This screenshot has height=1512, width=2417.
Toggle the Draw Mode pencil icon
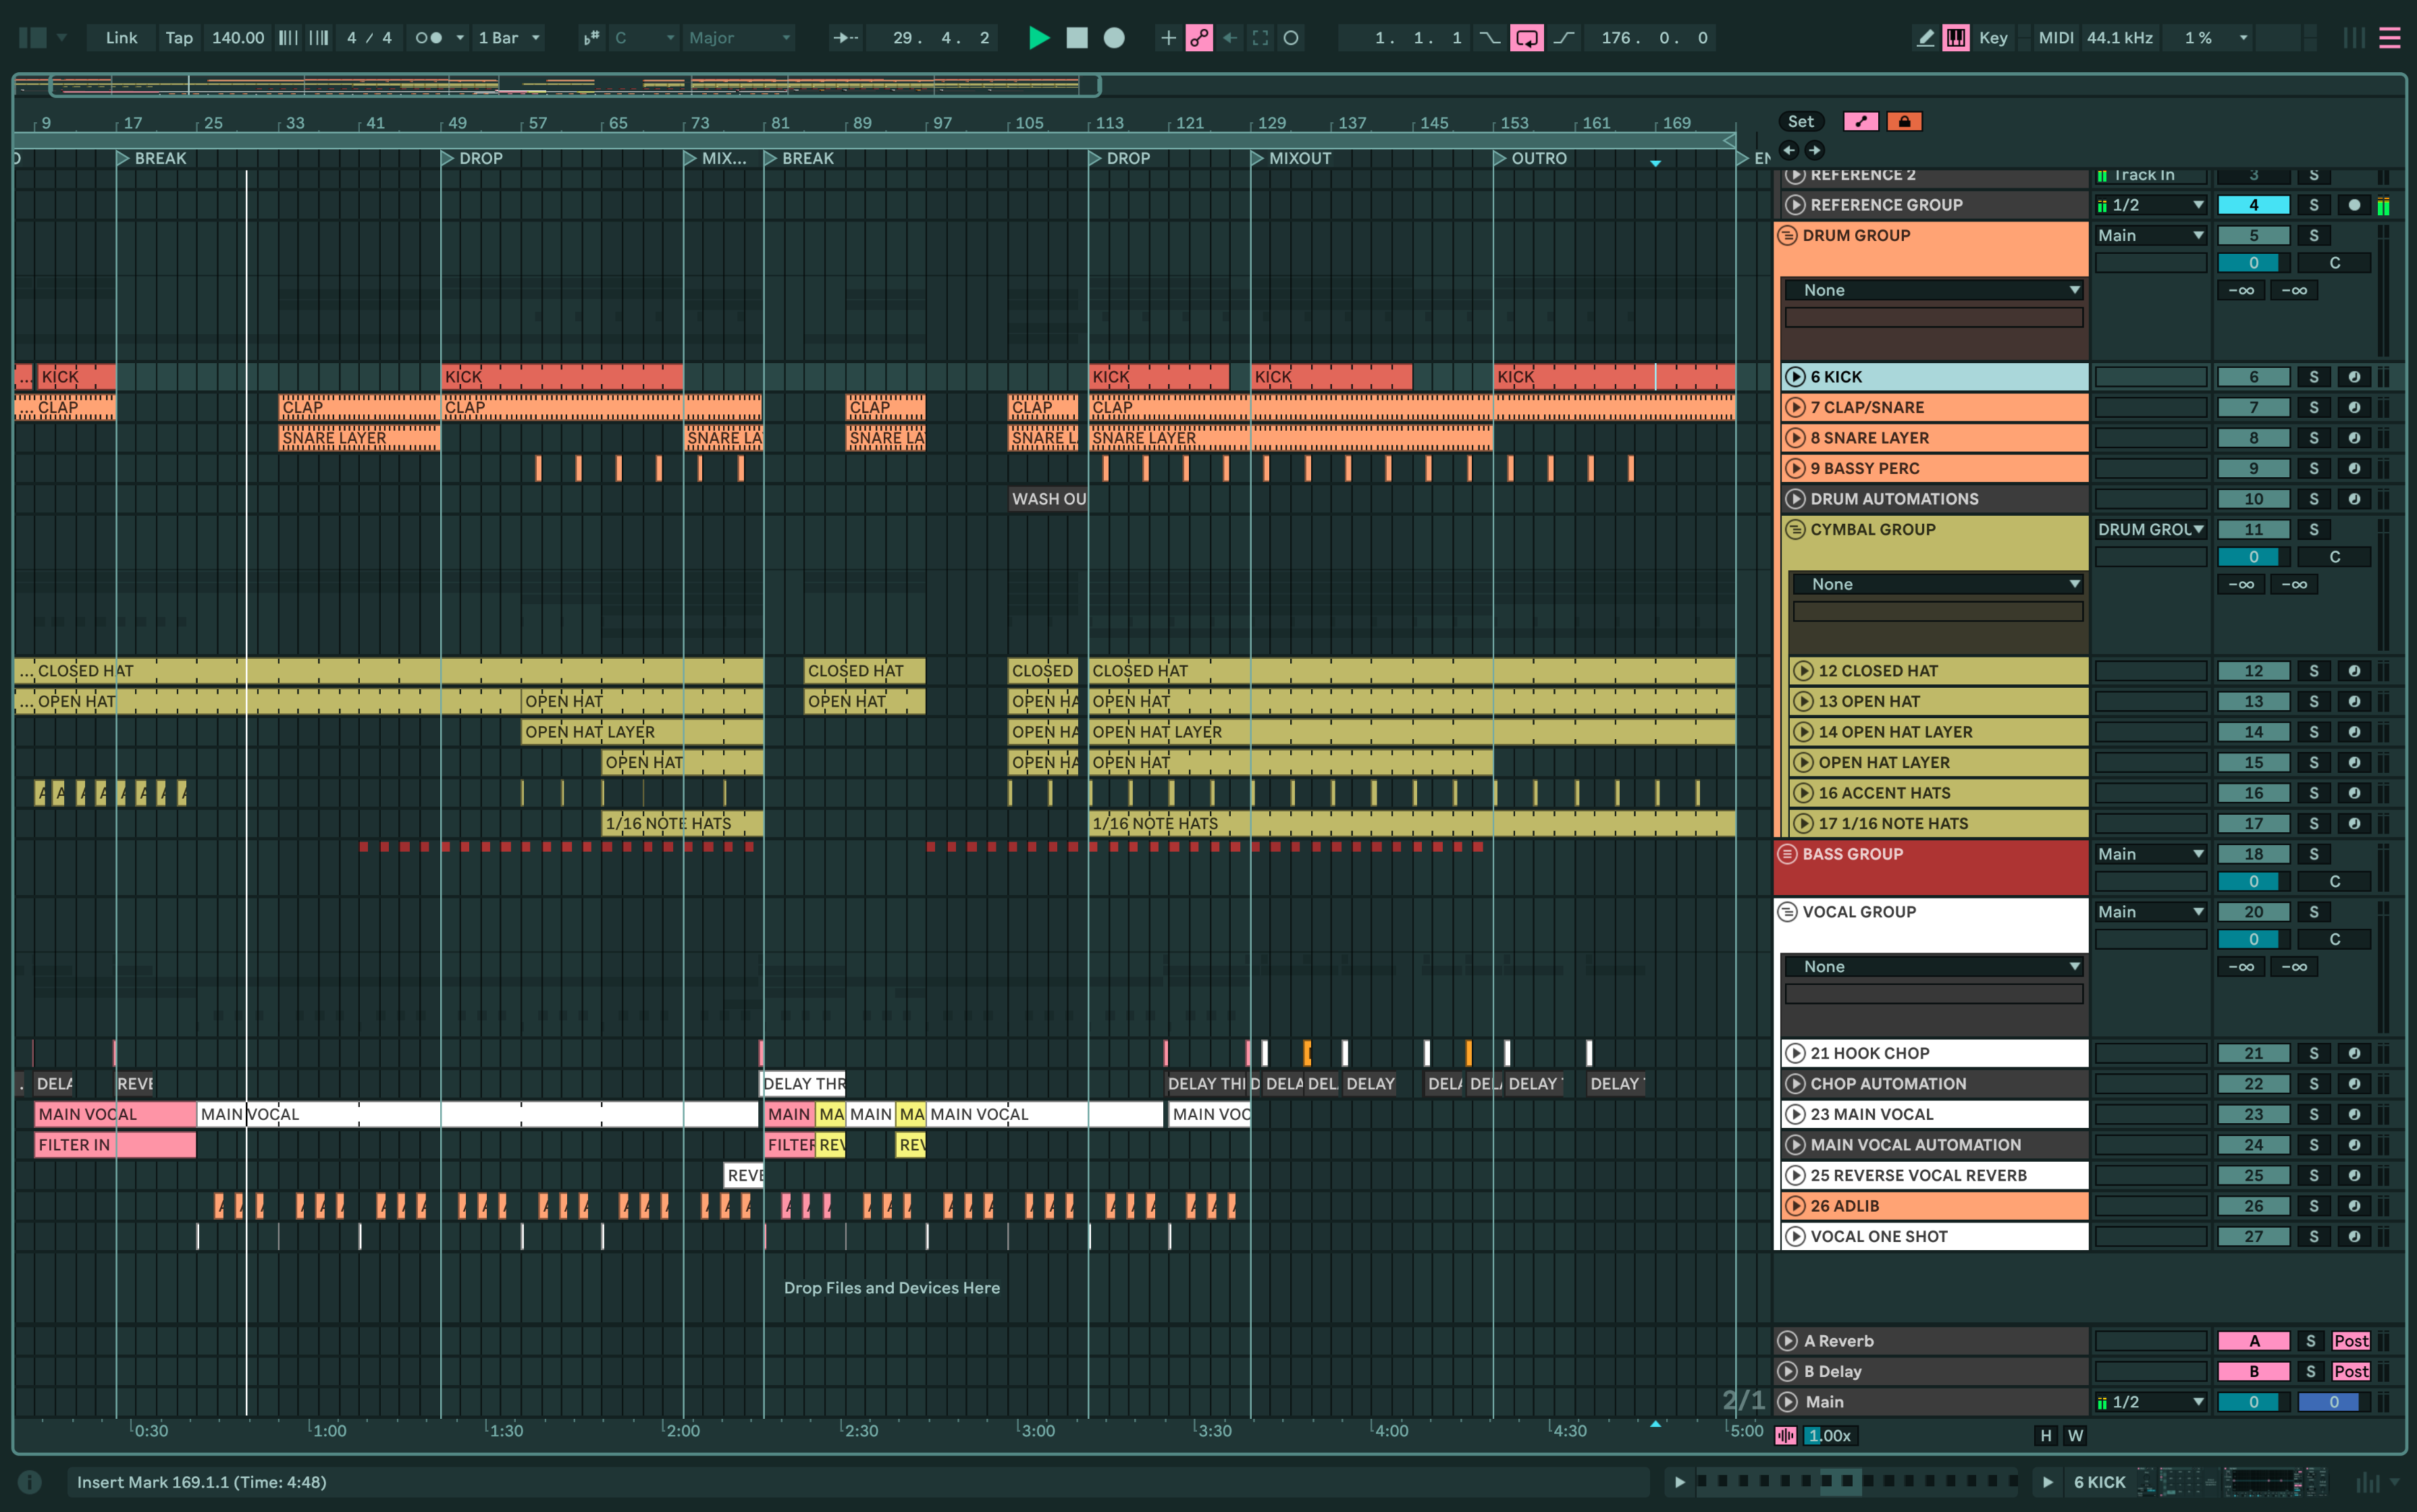[x=1925, y=38]
